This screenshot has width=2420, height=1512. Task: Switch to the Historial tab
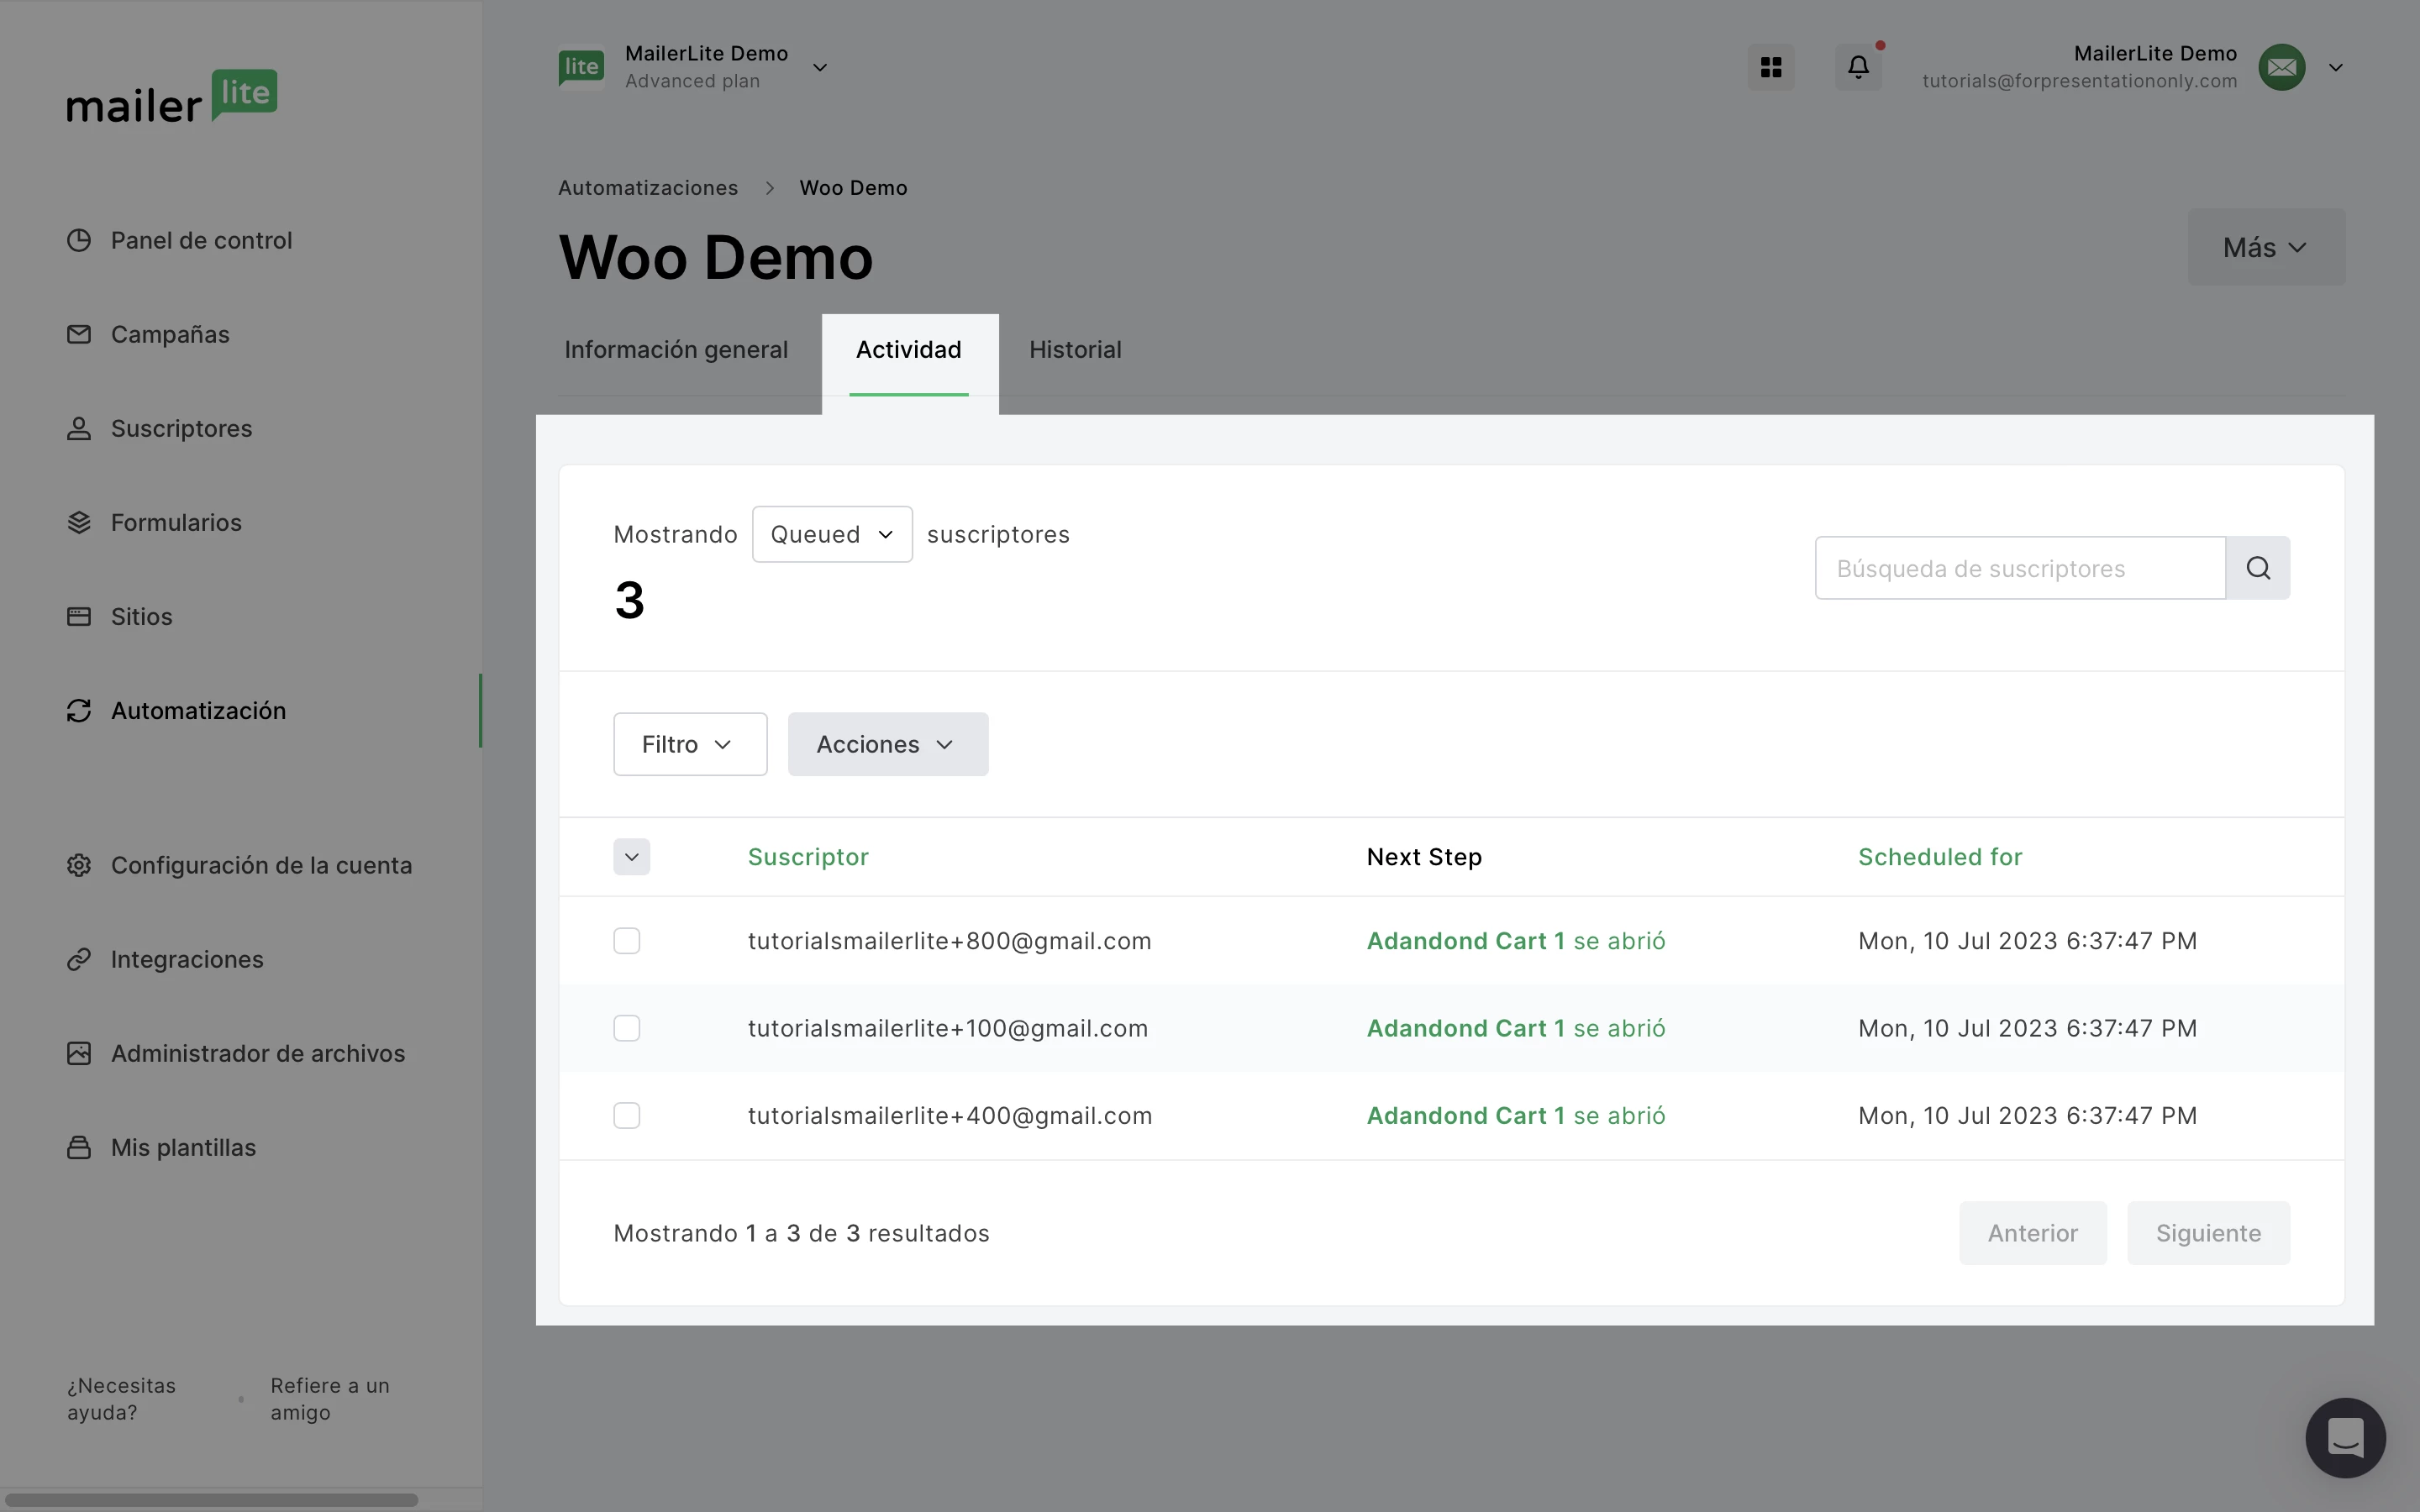[x=1074, y=350]
